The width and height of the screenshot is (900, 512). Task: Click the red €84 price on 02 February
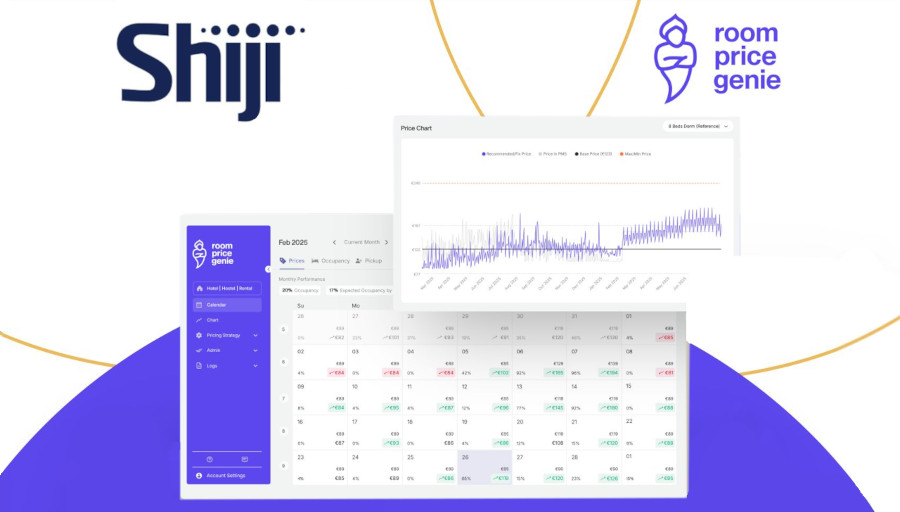(x=337, y=372)
